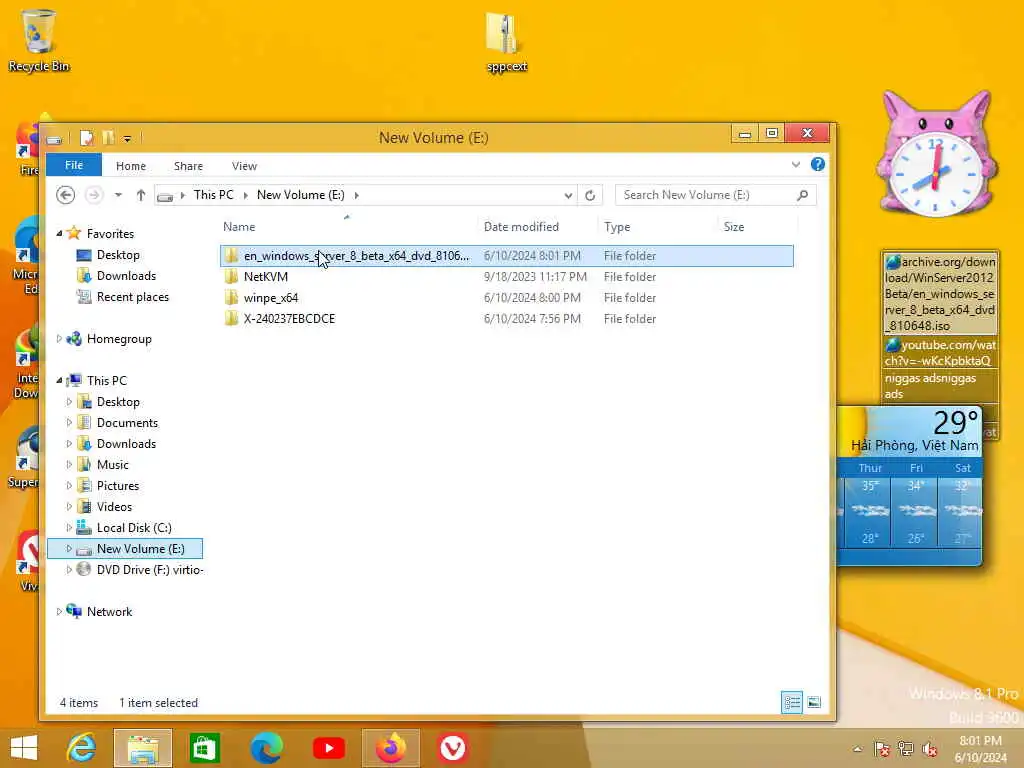Expand the ribbon with the chevron
The height and width of the screenshot is (768, 1024).
click(x=795, y=165)
